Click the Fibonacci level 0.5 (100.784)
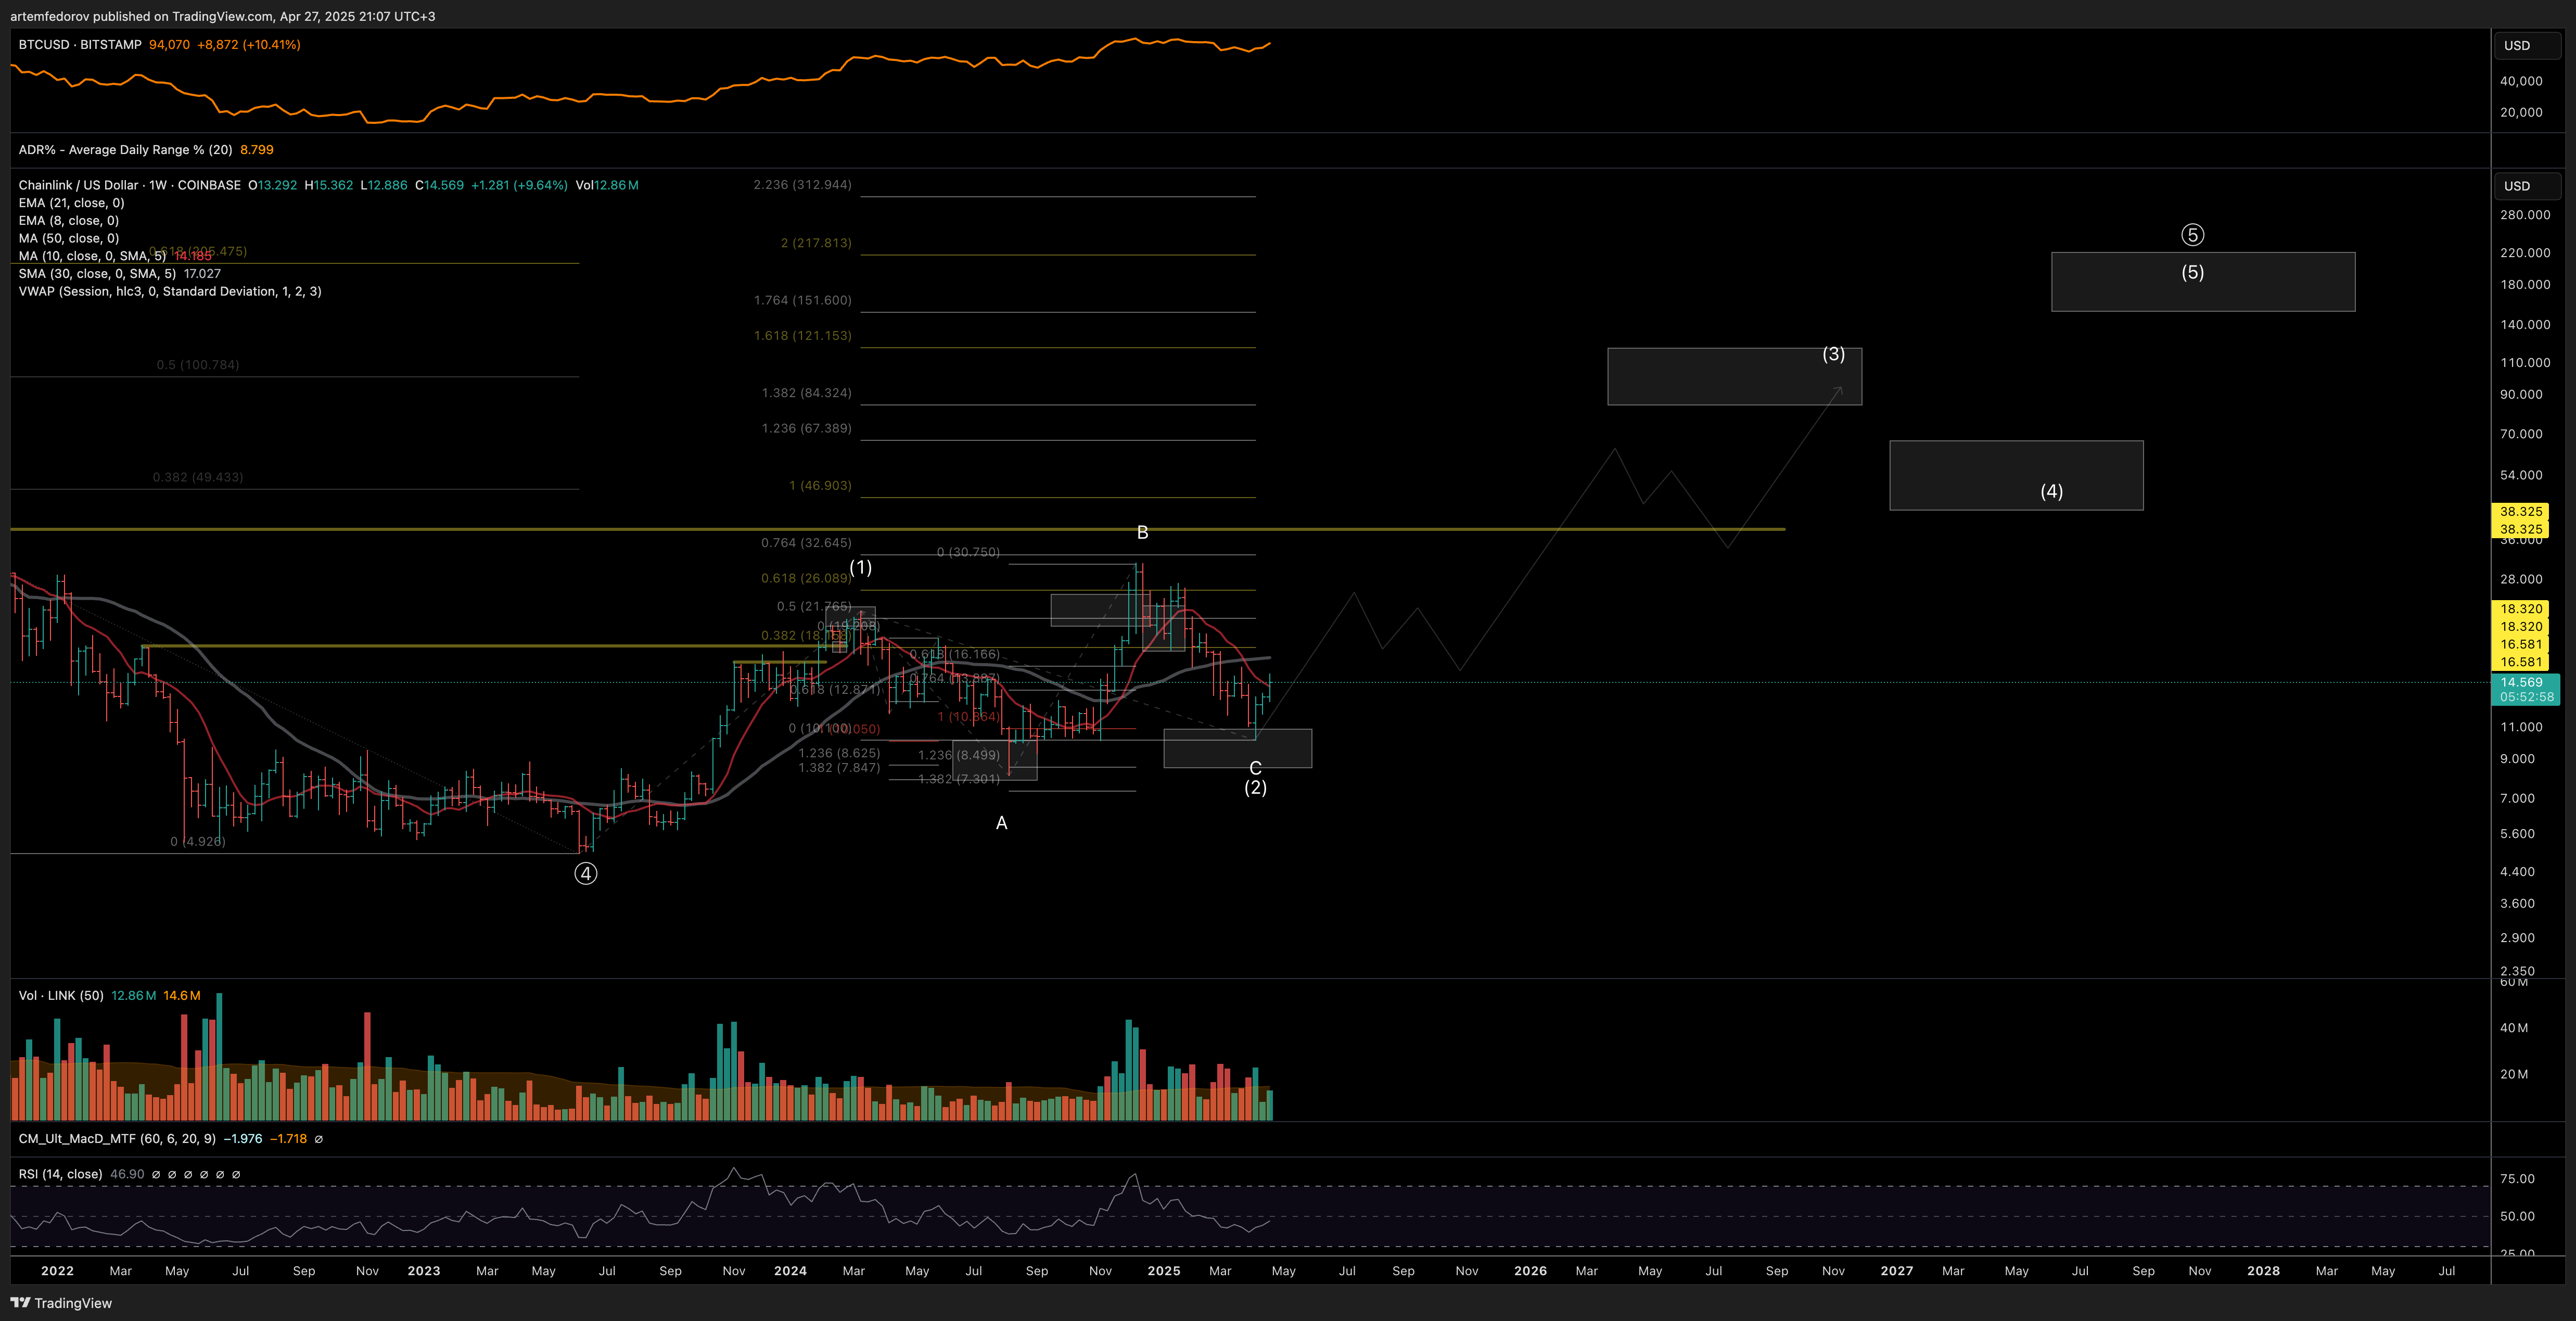The height and width of the screenshot is (1321, 2576). pyautogui.click(x=198, y=365)
